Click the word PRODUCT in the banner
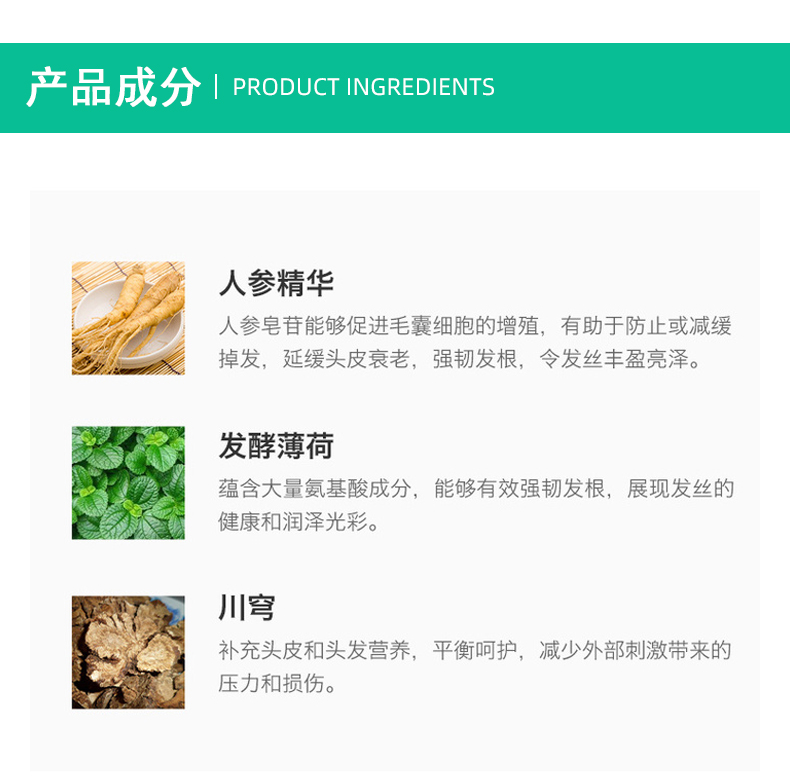 (285, 87)
